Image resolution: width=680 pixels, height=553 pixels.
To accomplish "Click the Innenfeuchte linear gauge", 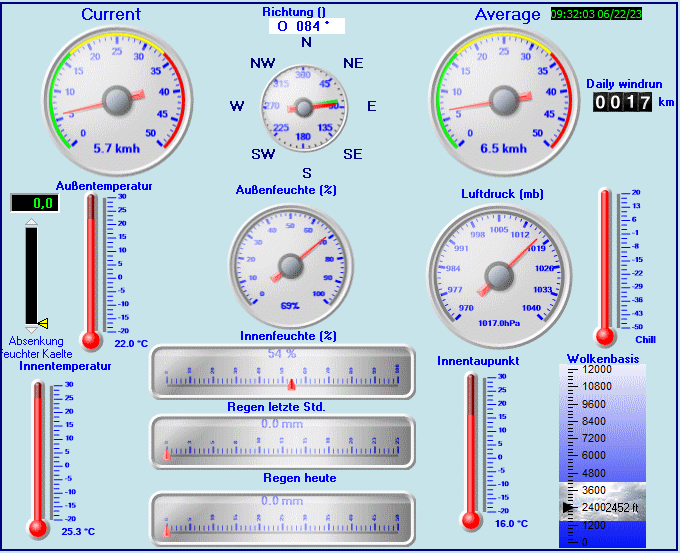I will [282, 372].
